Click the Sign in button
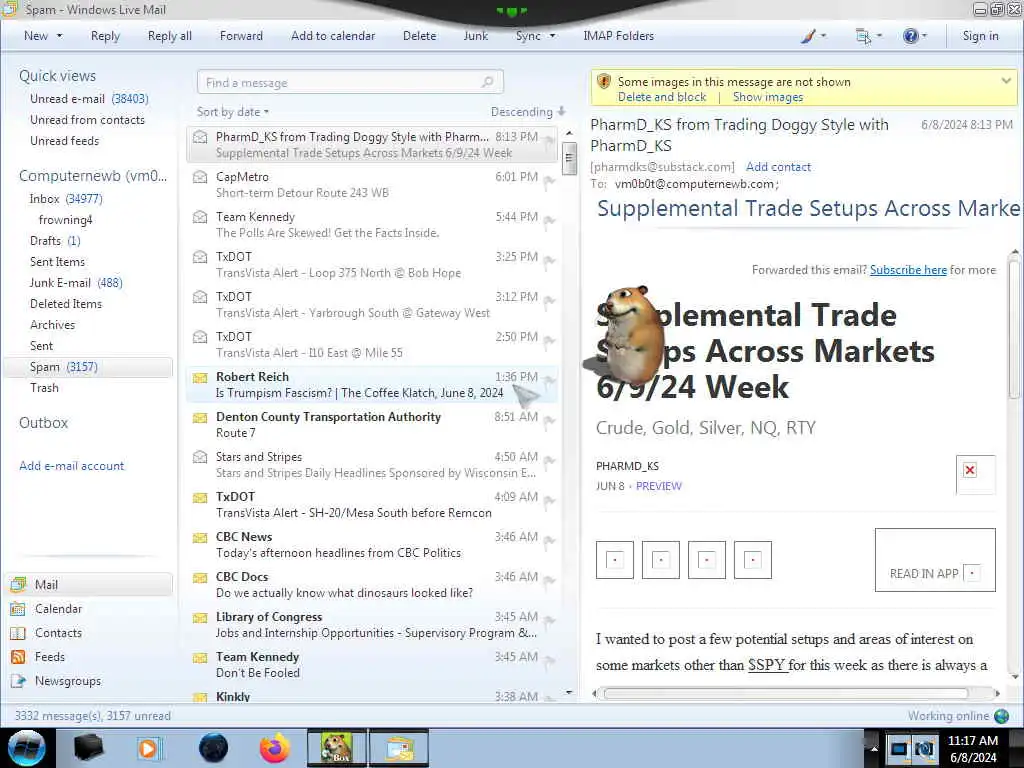 click(x=980, y=37)
